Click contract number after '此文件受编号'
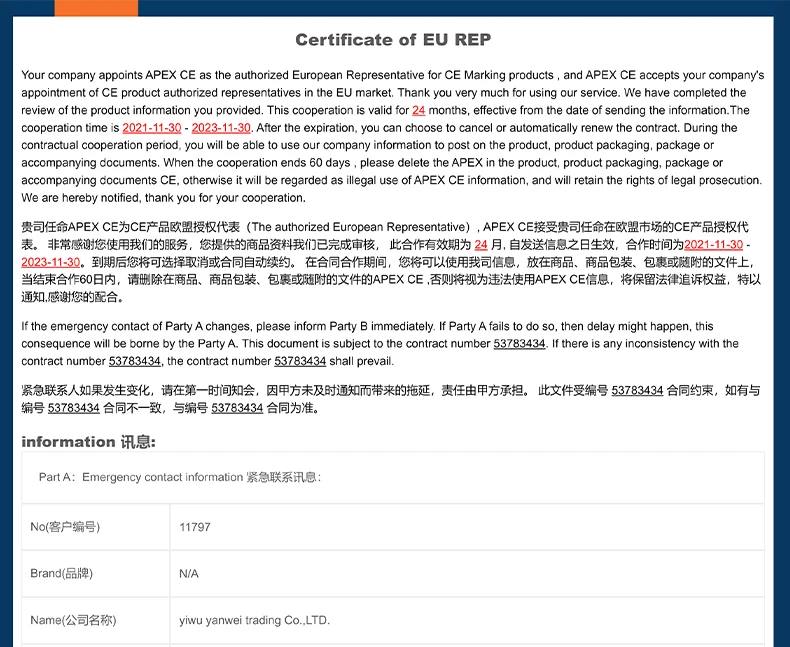This screenshot has height=647, width=790. coord(637,391)
